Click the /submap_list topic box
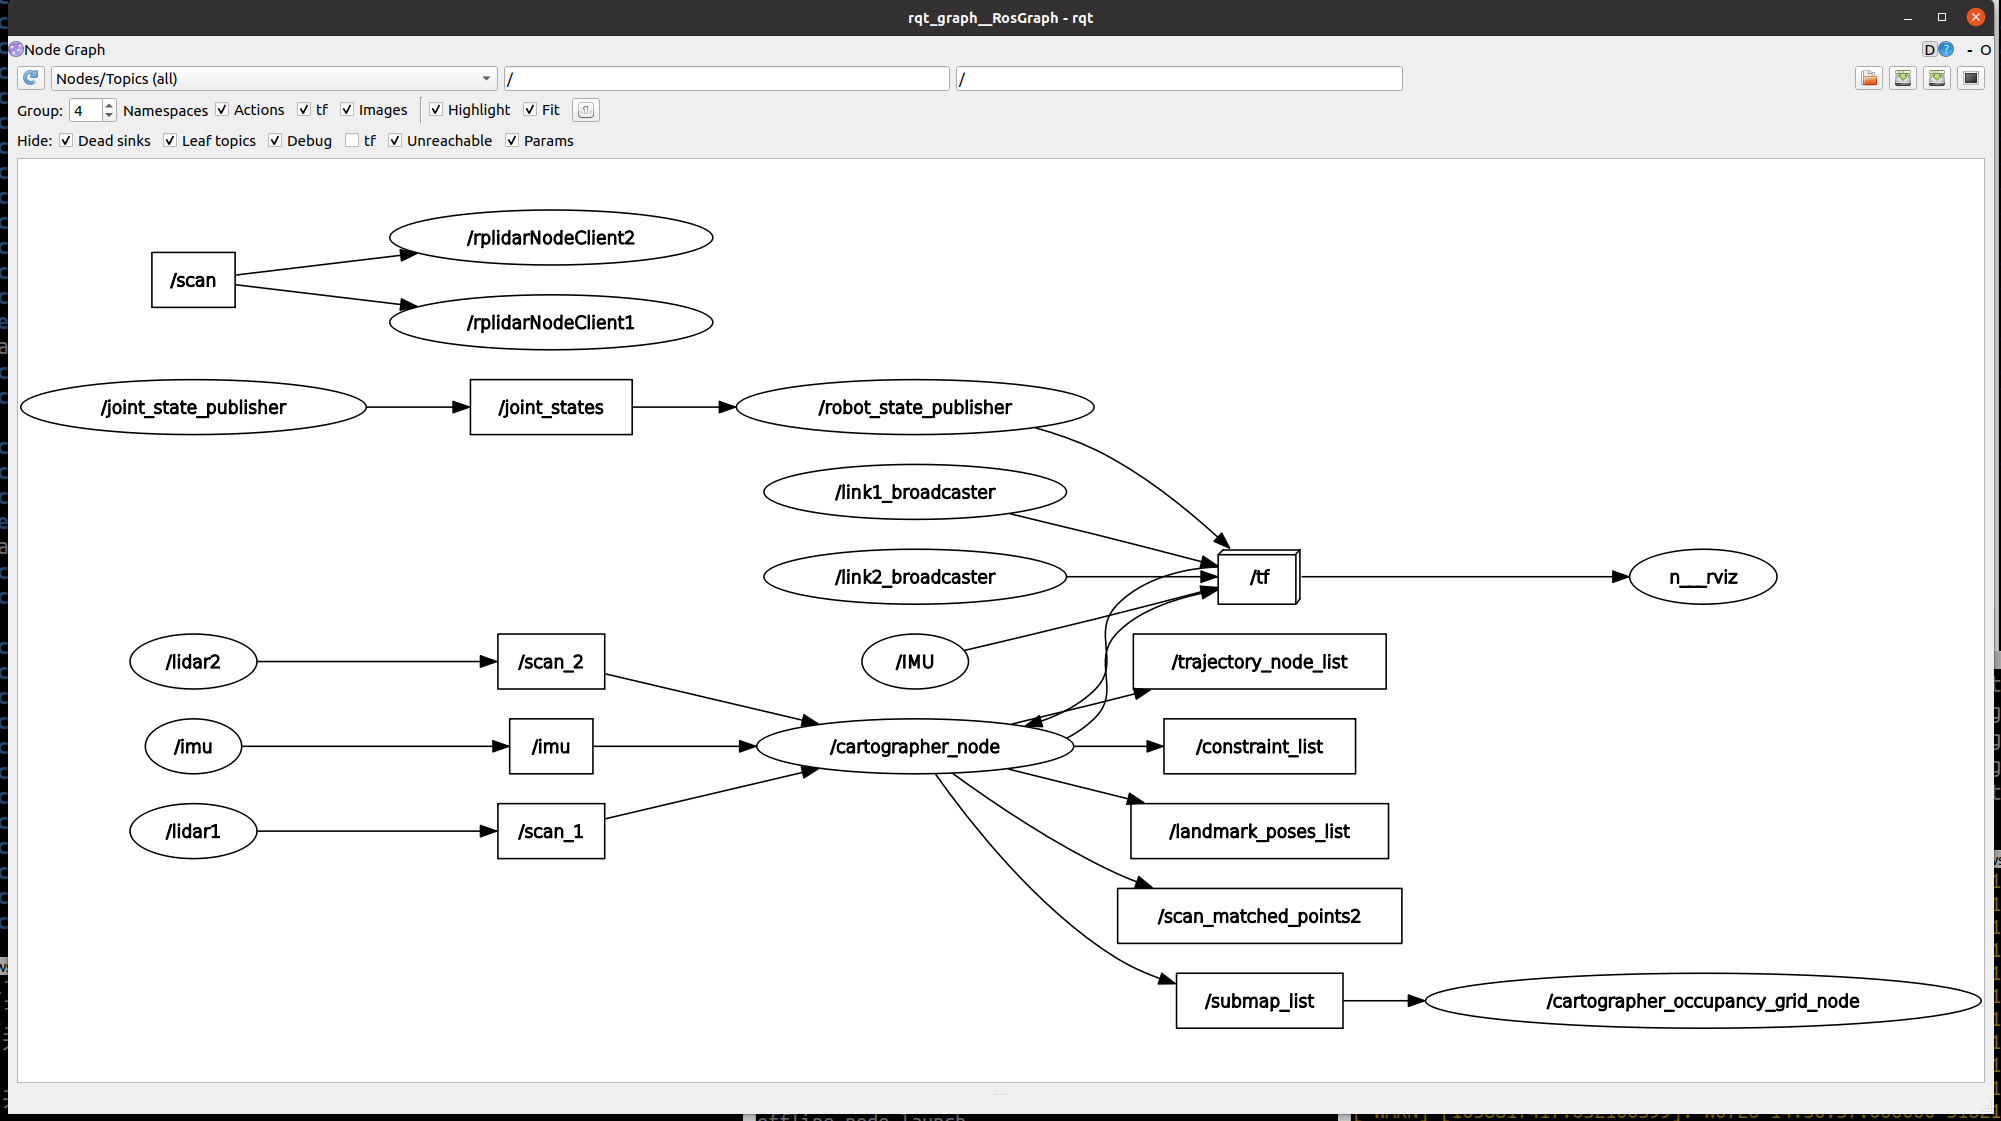 pos(1259,1001)
